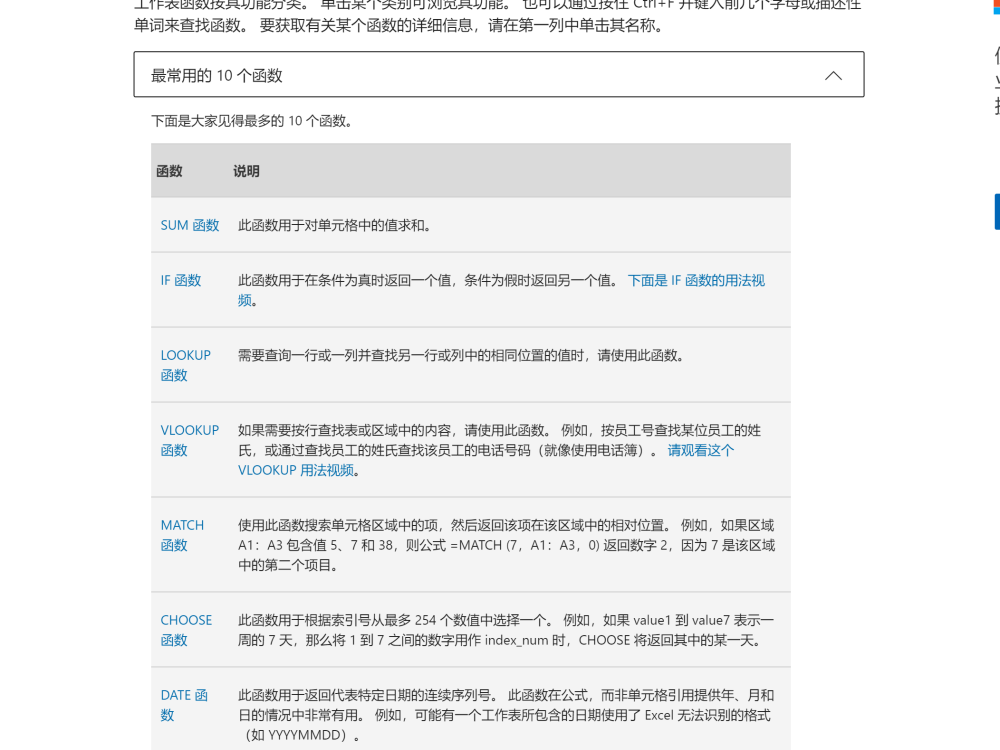Screen dimensions: 1000x750
Task: Open the MATCH 函数 link
Action: tap(182, 535)
